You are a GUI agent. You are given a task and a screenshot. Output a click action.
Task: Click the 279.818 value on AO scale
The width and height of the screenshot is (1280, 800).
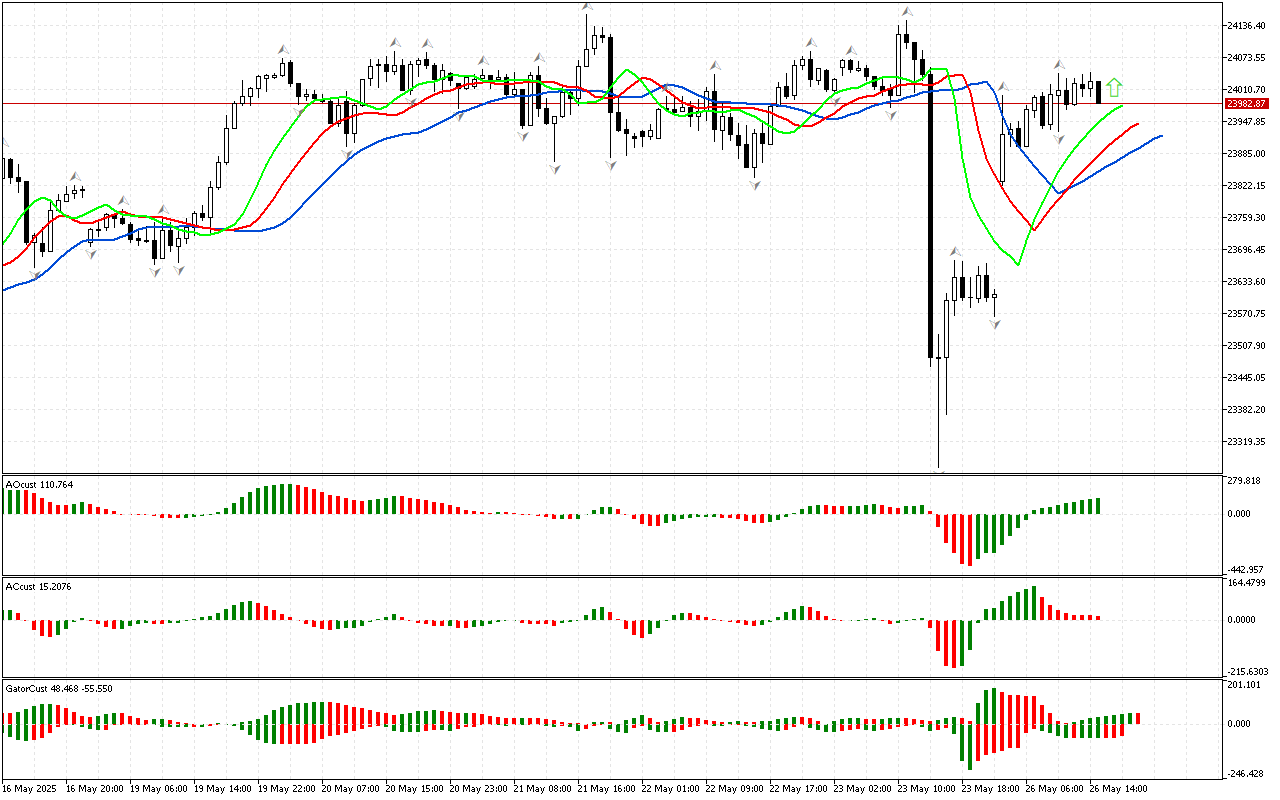click(x=1244, y=481)
